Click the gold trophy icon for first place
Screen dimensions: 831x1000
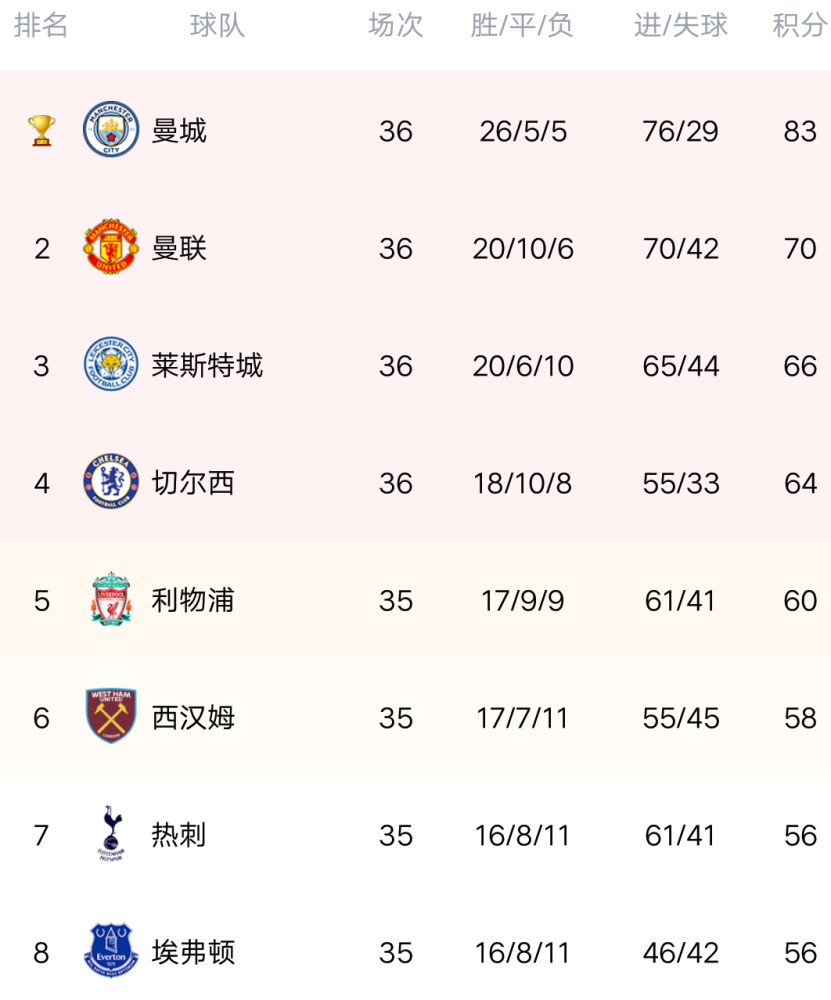(x=41, y=131)
